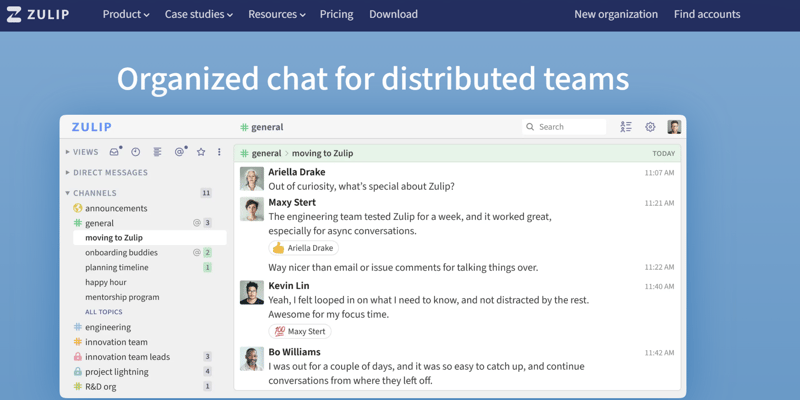The height and width of the screenshot is (400, 800).
Task: Open the combined feed icon
Action: coord(157,152)
